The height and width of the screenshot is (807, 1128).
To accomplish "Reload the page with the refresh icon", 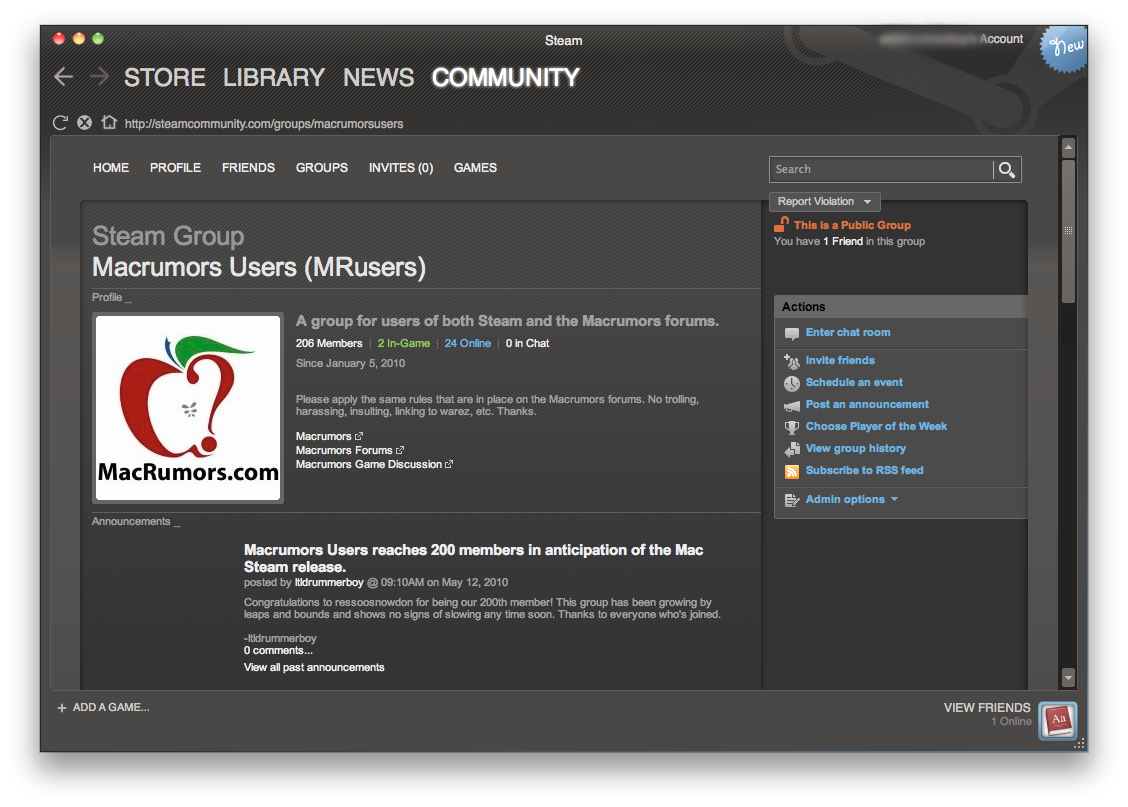I will (x=60, y=123).
